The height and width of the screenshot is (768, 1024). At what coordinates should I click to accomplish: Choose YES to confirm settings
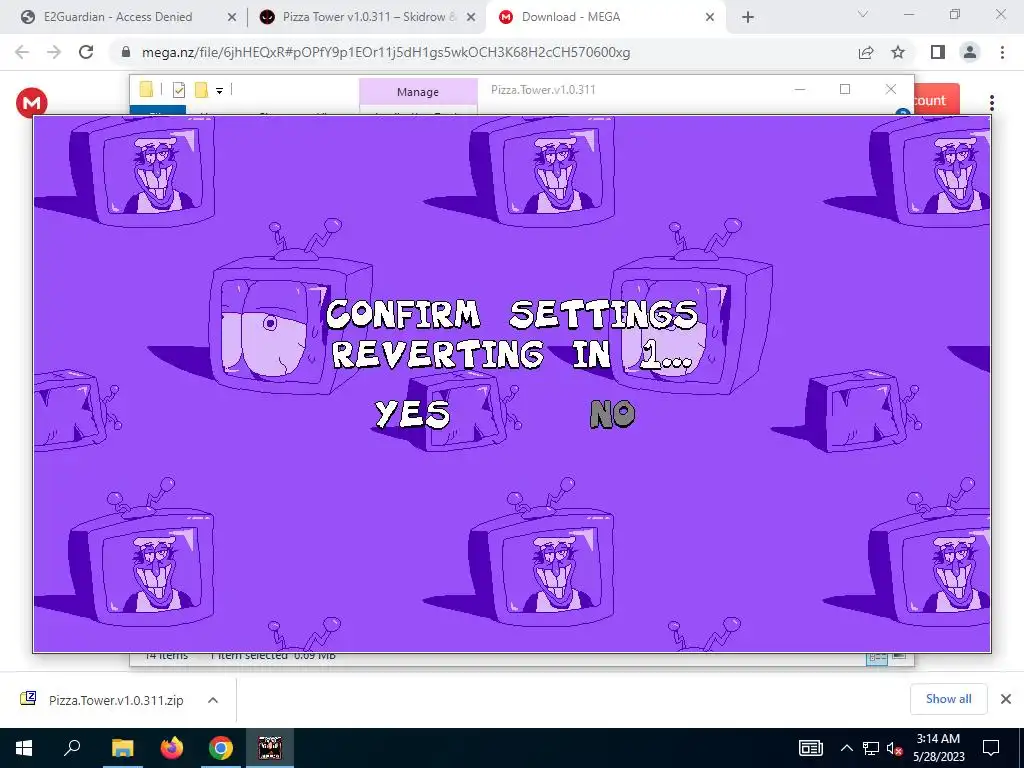pyautogui.click(x=413, y=413)
